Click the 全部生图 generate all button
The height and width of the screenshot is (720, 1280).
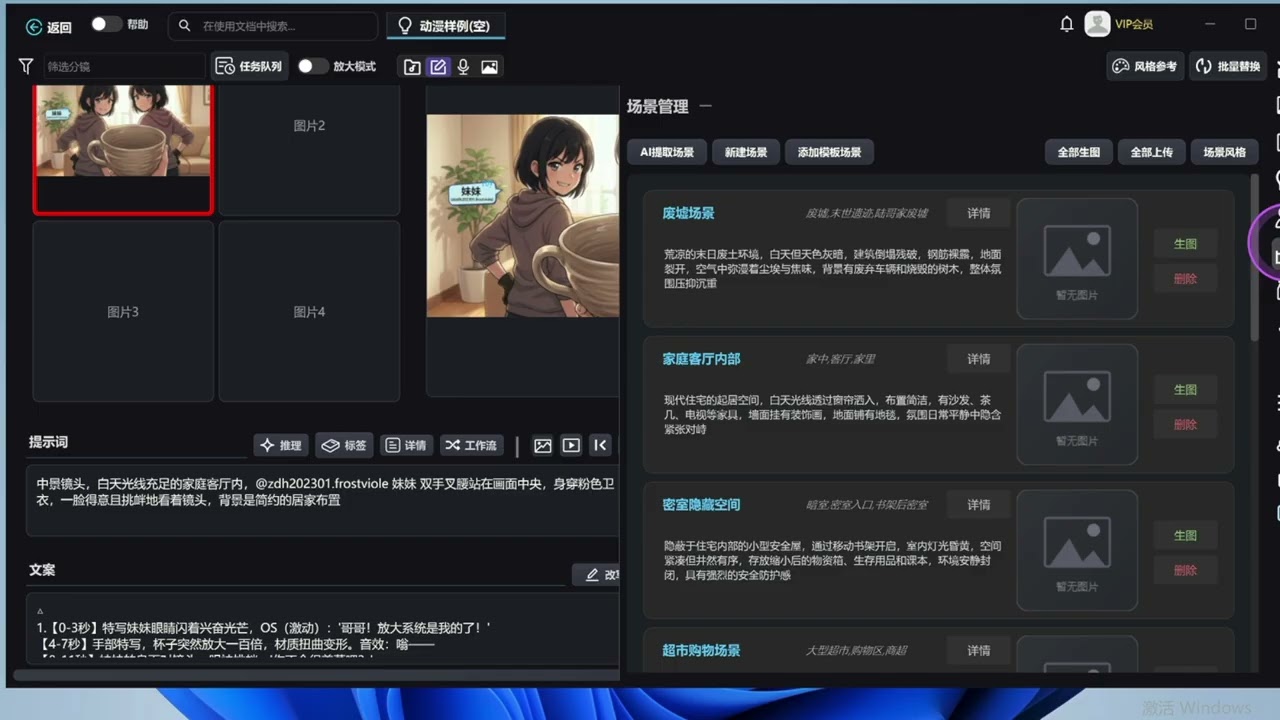[1079, 152]
